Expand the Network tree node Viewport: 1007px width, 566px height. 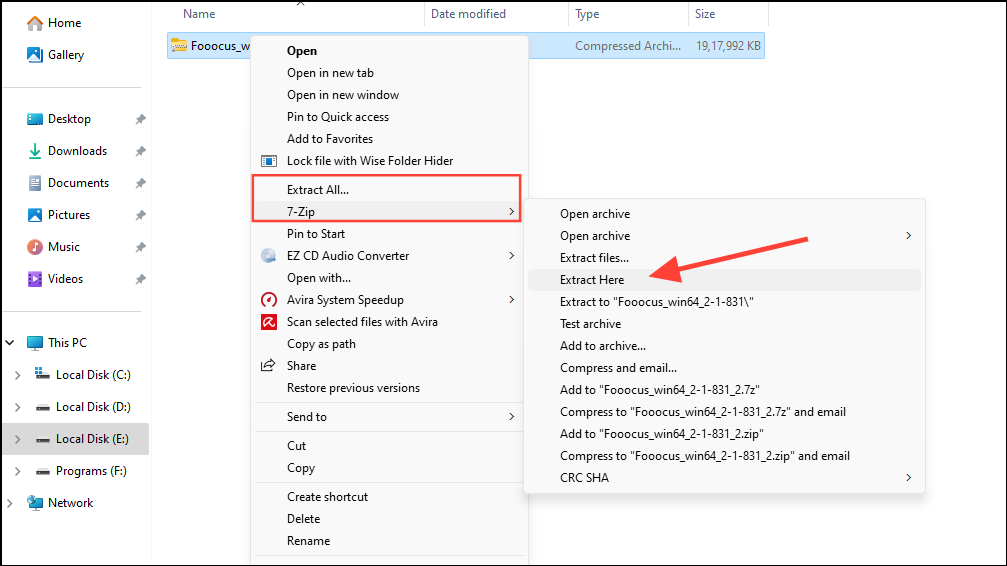[x=10, y=503]
